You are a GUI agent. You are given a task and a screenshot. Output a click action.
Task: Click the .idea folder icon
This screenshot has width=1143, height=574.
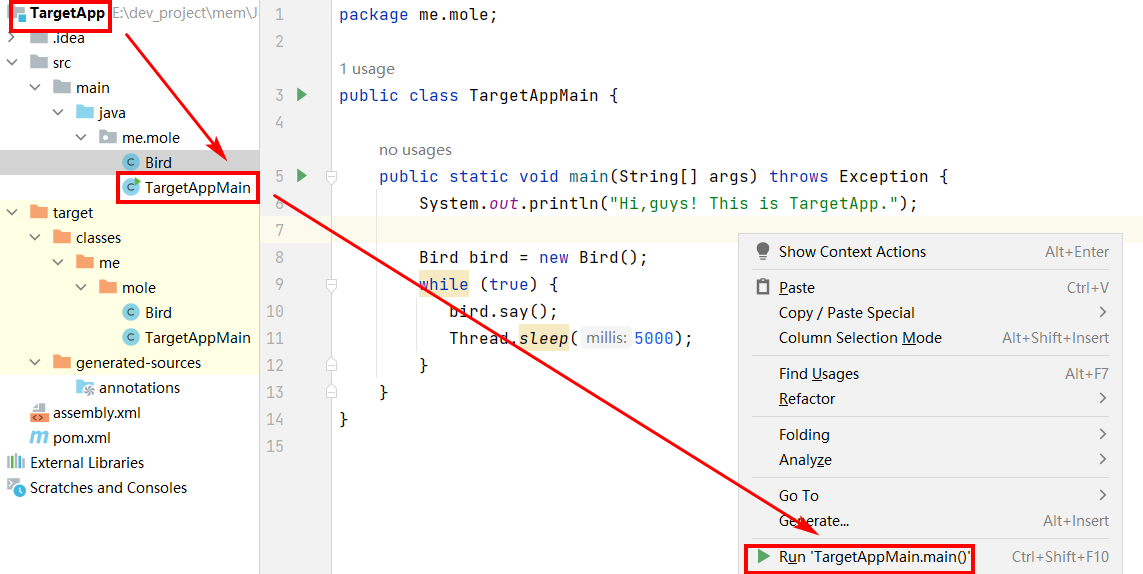[39, 38]
